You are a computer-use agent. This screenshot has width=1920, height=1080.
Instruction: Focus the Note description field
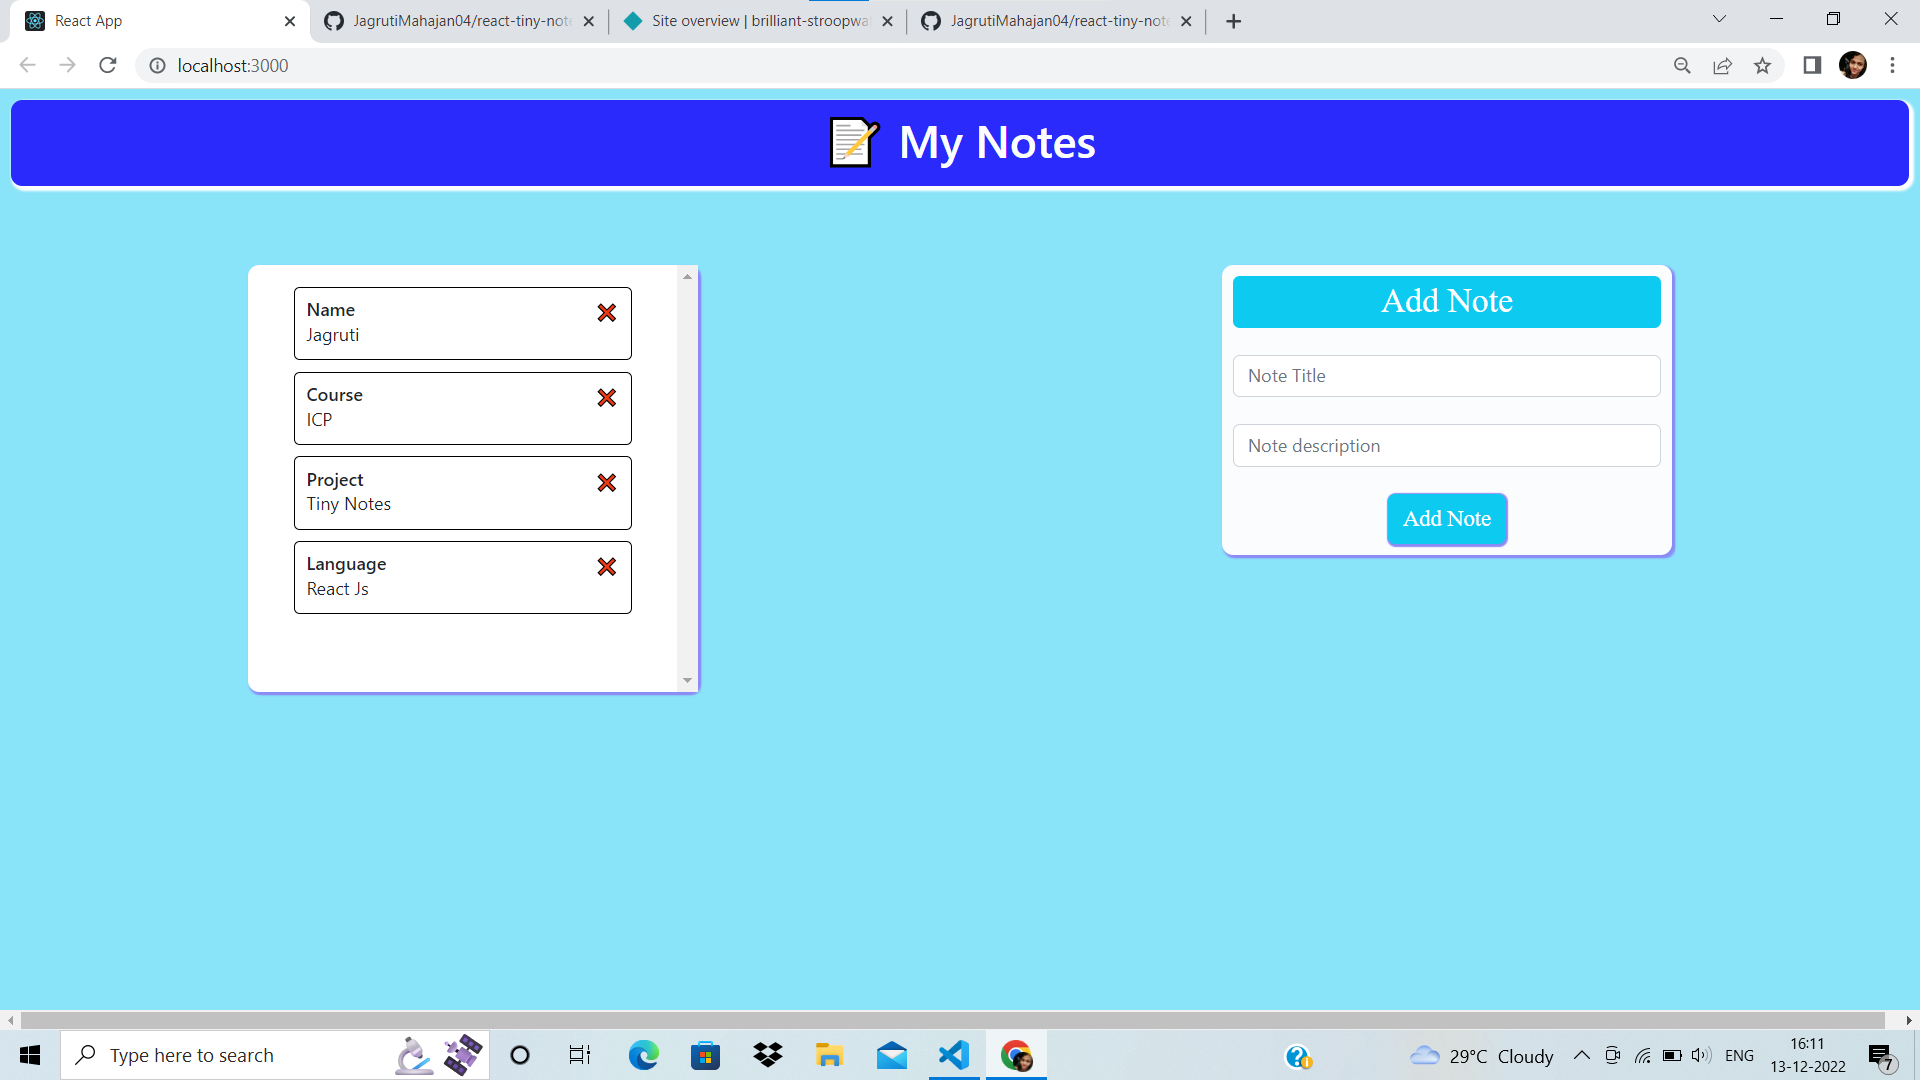[x=1446, y=446]
